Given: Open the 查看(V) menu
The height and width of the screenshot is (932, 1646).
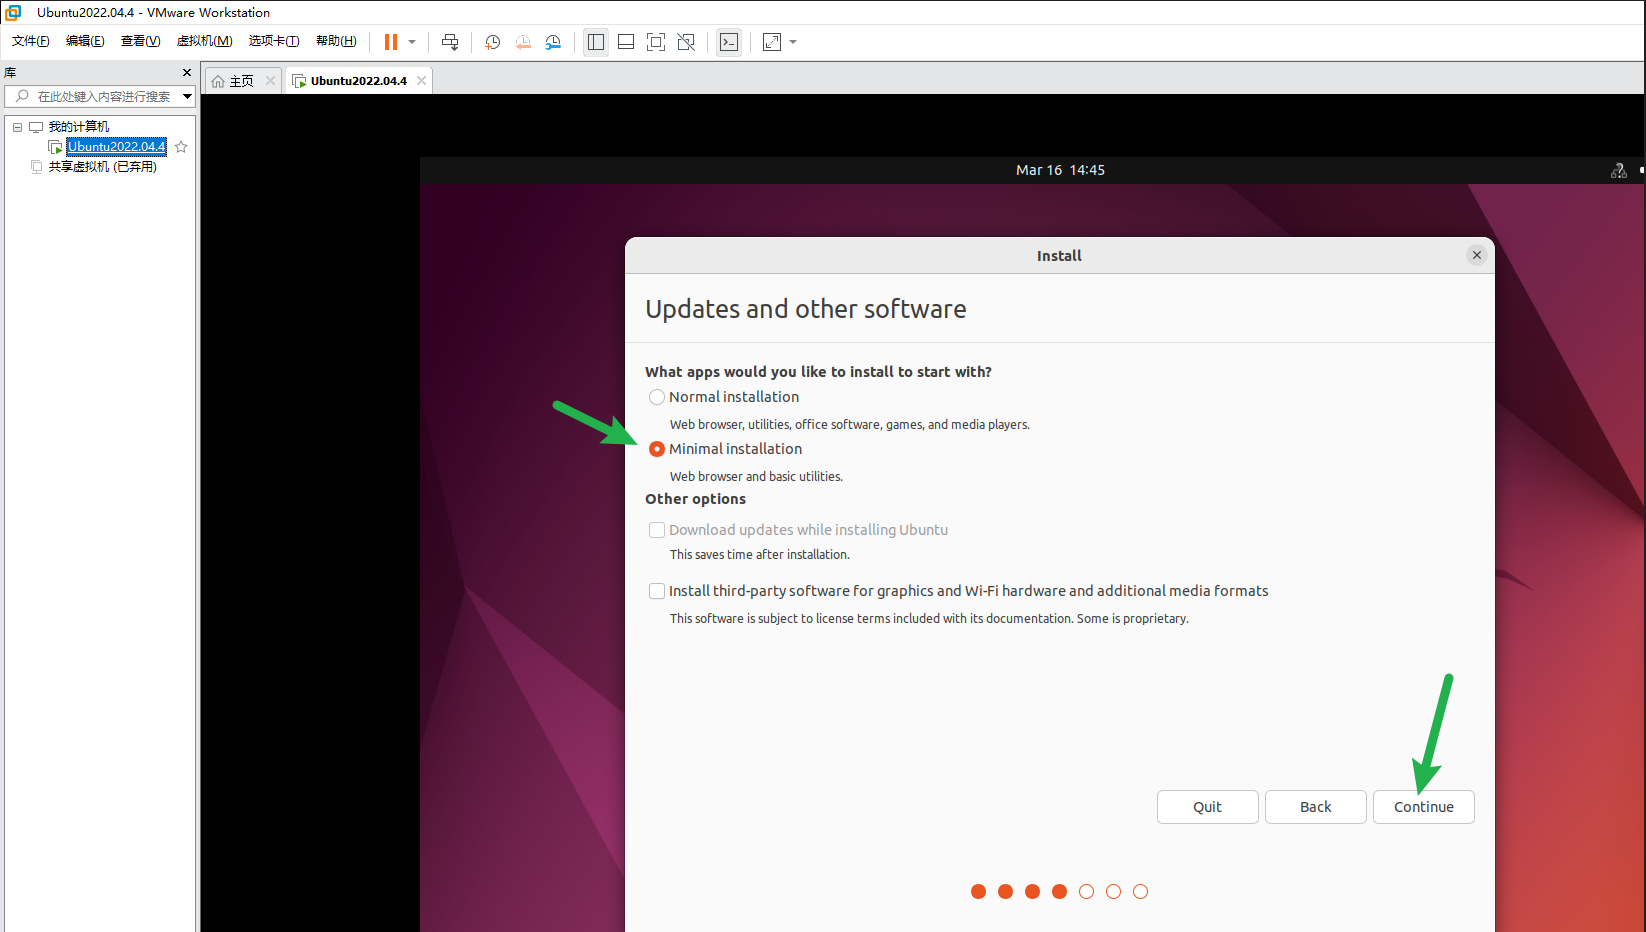Looking at the screenshot, I should (140, 41).
